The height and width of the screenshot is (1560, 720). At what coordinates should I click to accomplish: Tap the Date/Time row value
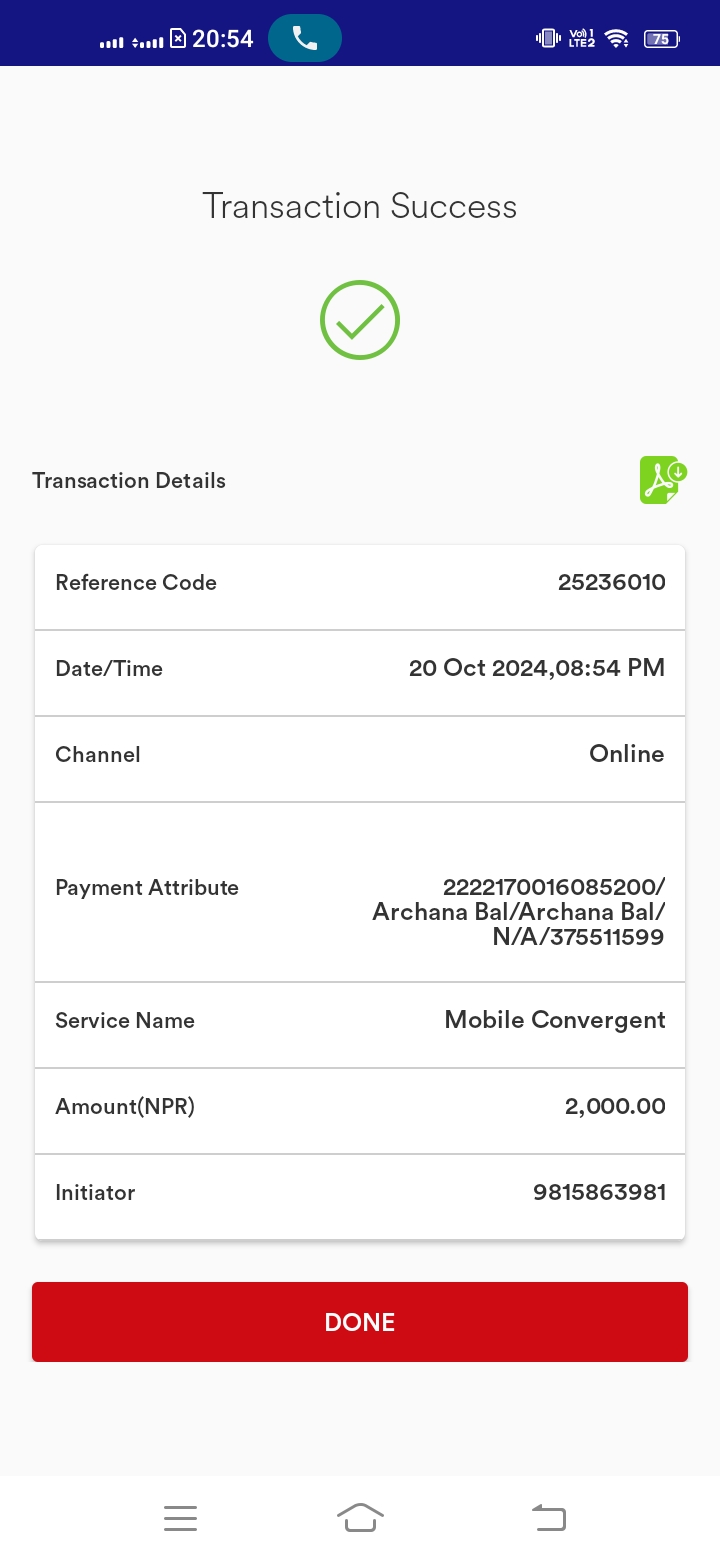coord(537,669)
